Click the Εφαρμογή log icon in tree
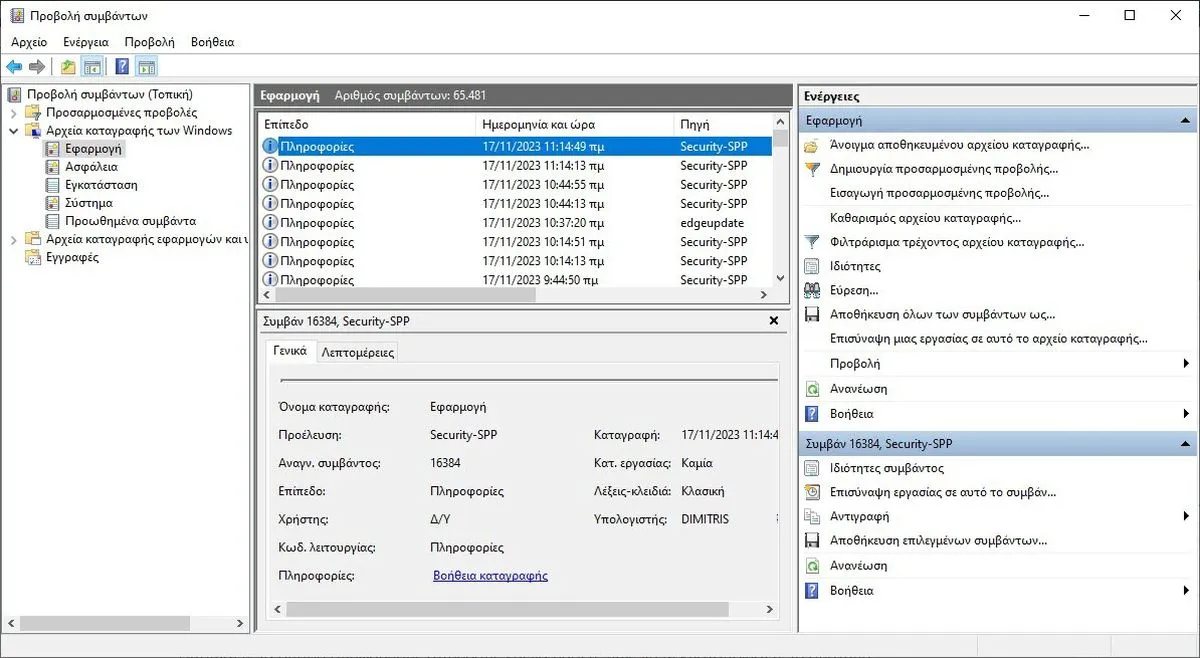 pos(53,149)
